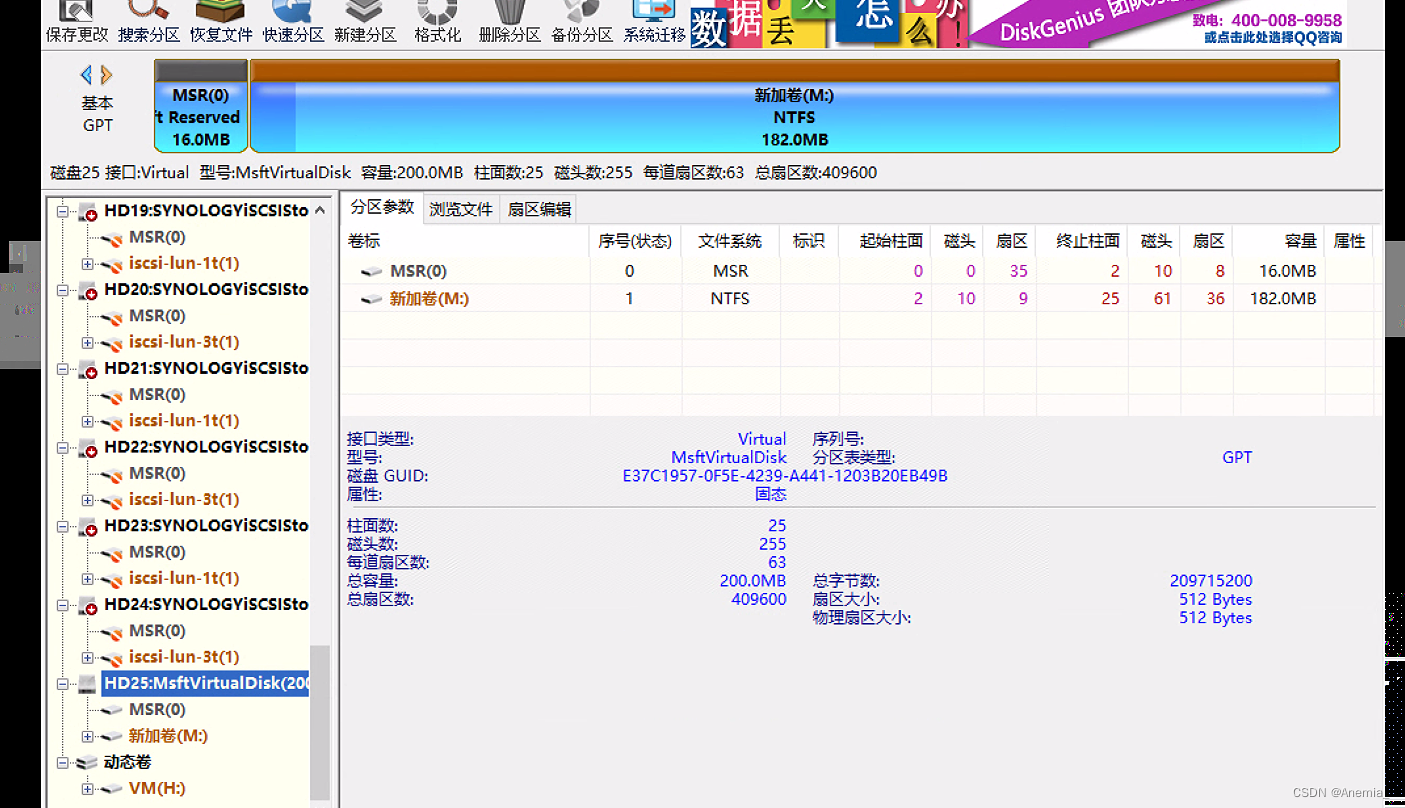
Task: Click the 格式化 toolbar icon
Action: pos(438,22)
